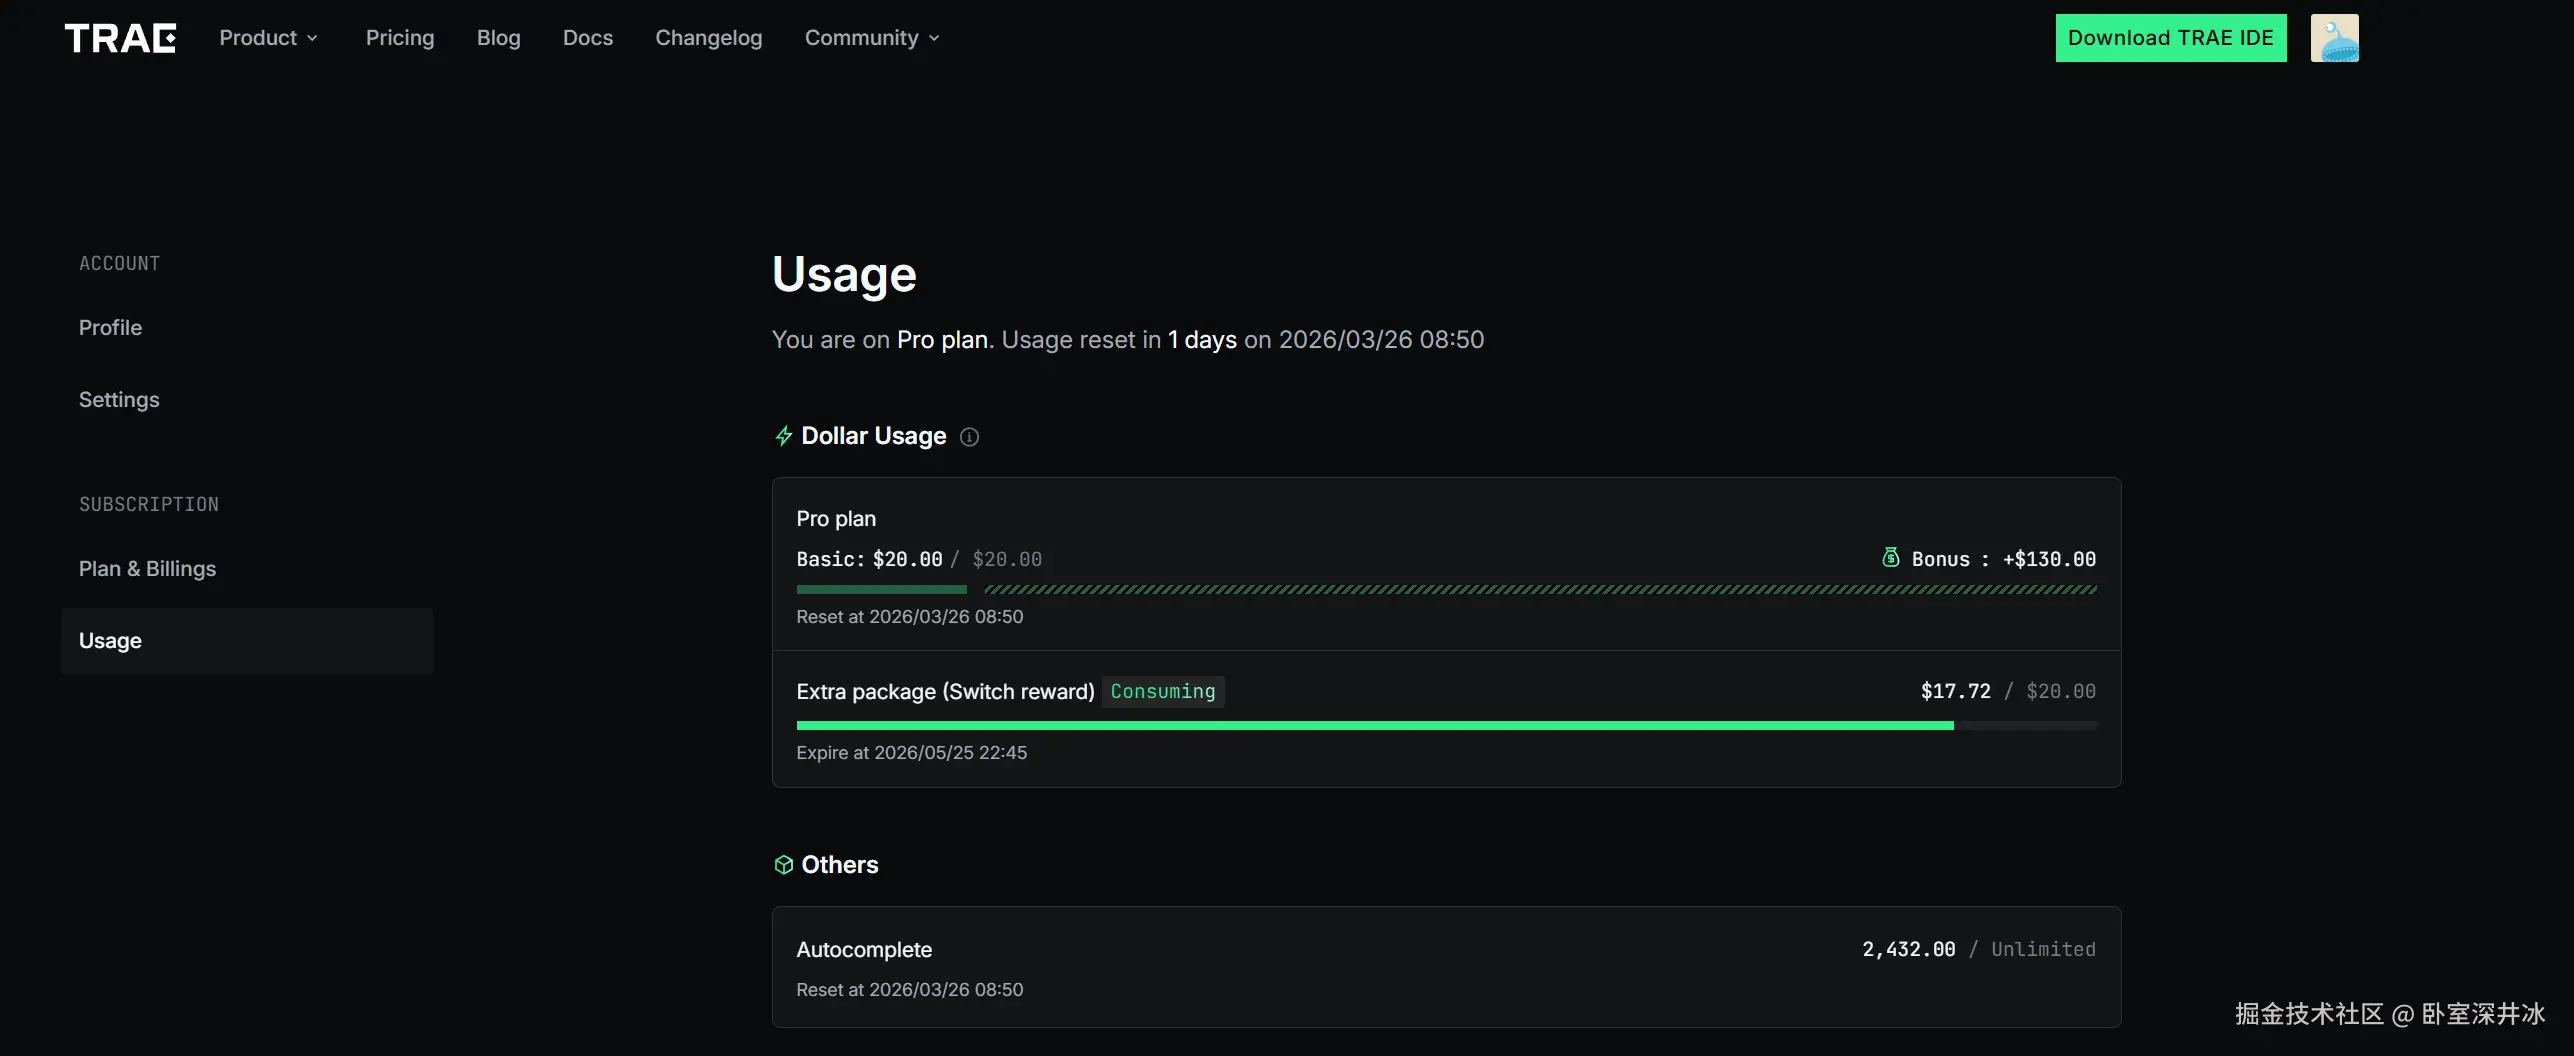Image resolution: width=2574 pixels, height=1056 pixels.
Task: Click 'Reset at 2026/03/26 08:50' under Pro plan
Action: (910, 617)
